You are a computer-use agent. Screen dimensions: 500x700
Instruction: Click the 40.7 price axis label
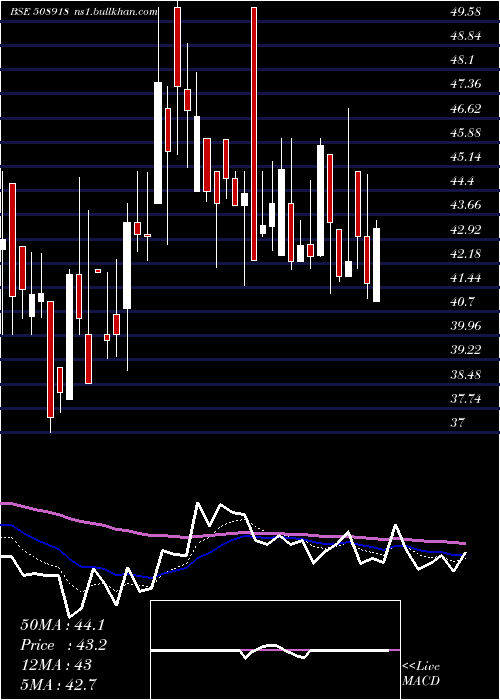click(x=463, y=302)
